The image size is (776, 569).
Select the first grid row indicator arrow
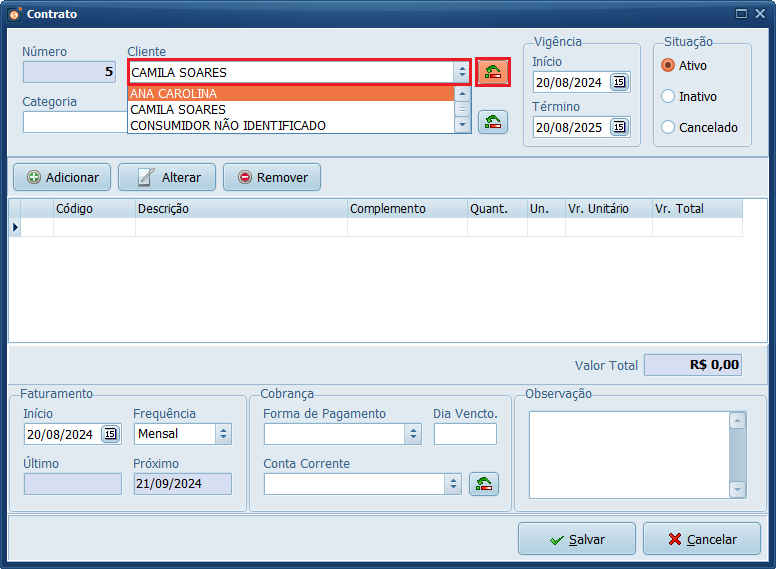15,227
